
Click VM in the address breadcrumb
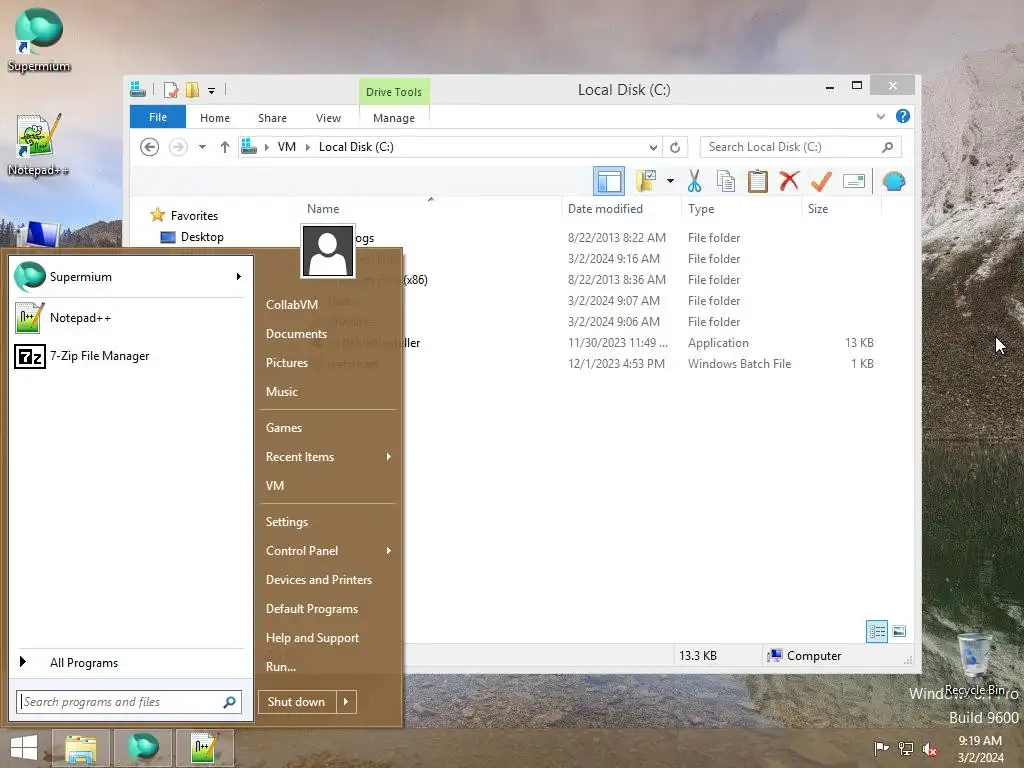tap(287, 147)
